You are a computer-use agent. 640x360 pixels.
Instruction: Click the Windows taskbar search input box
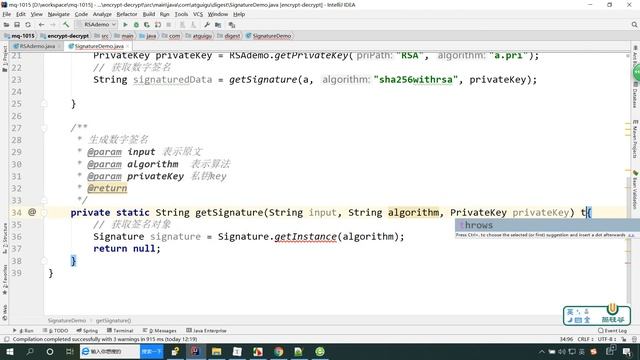(x=109, y=351)
